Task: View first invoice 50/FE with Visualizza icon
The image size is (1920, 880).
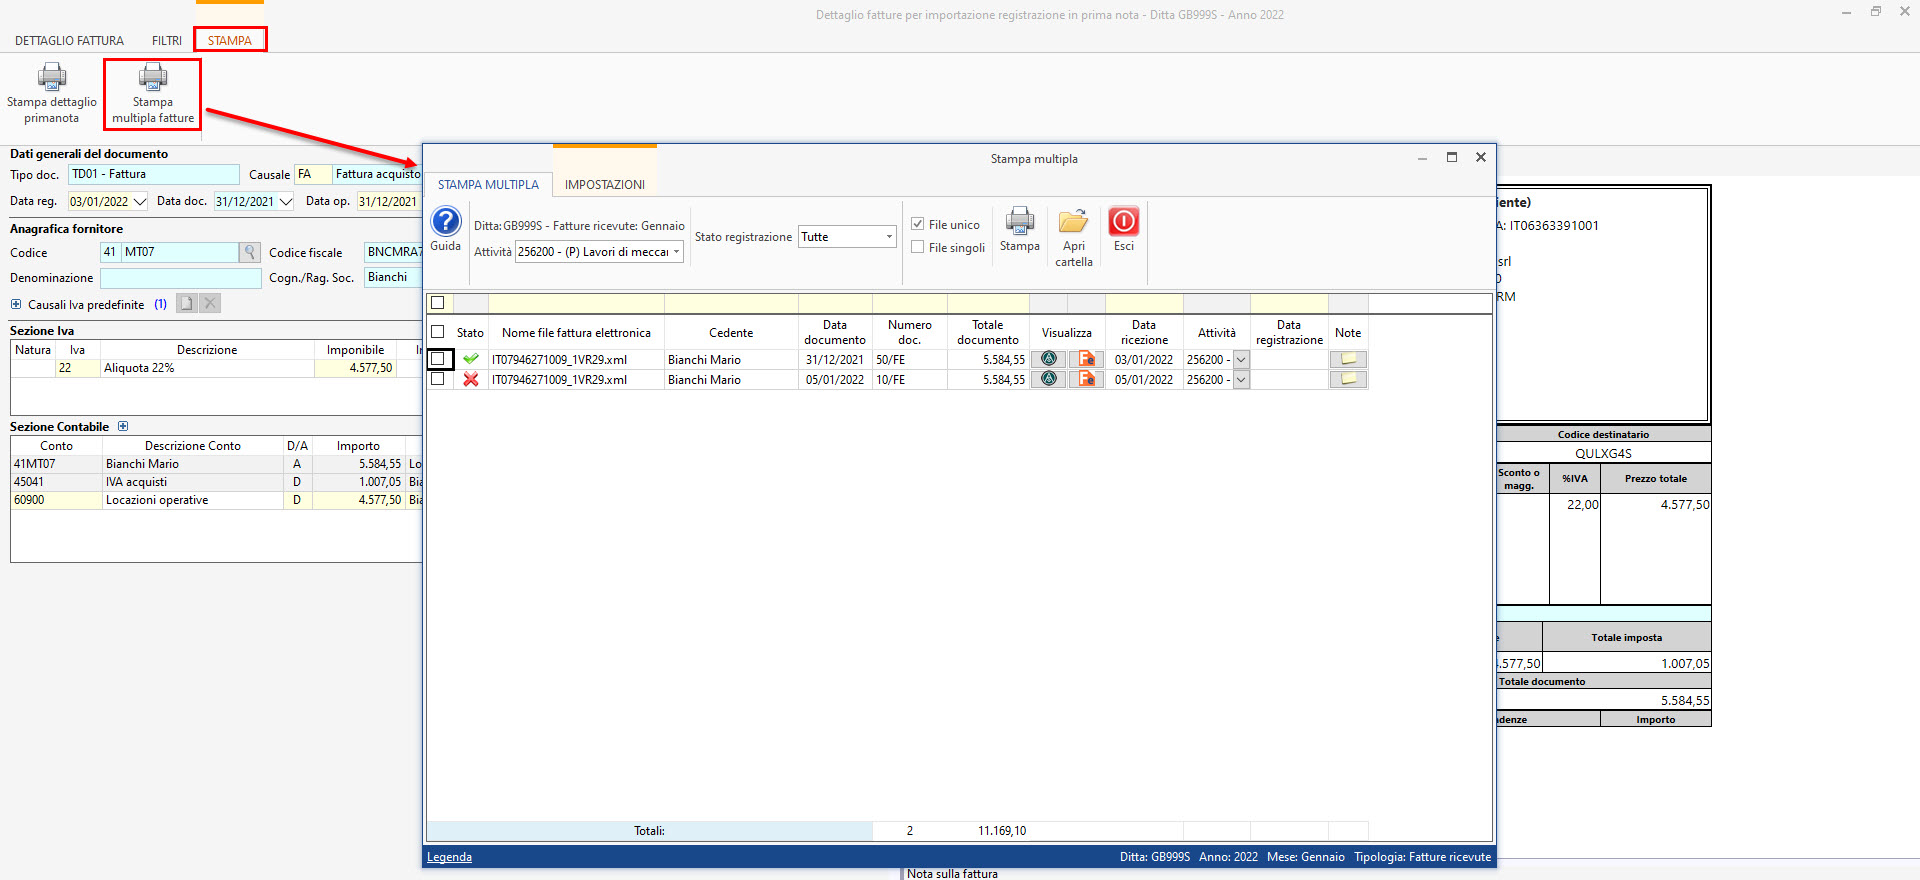Action: pyautogui.click(x=1048, y=359)
